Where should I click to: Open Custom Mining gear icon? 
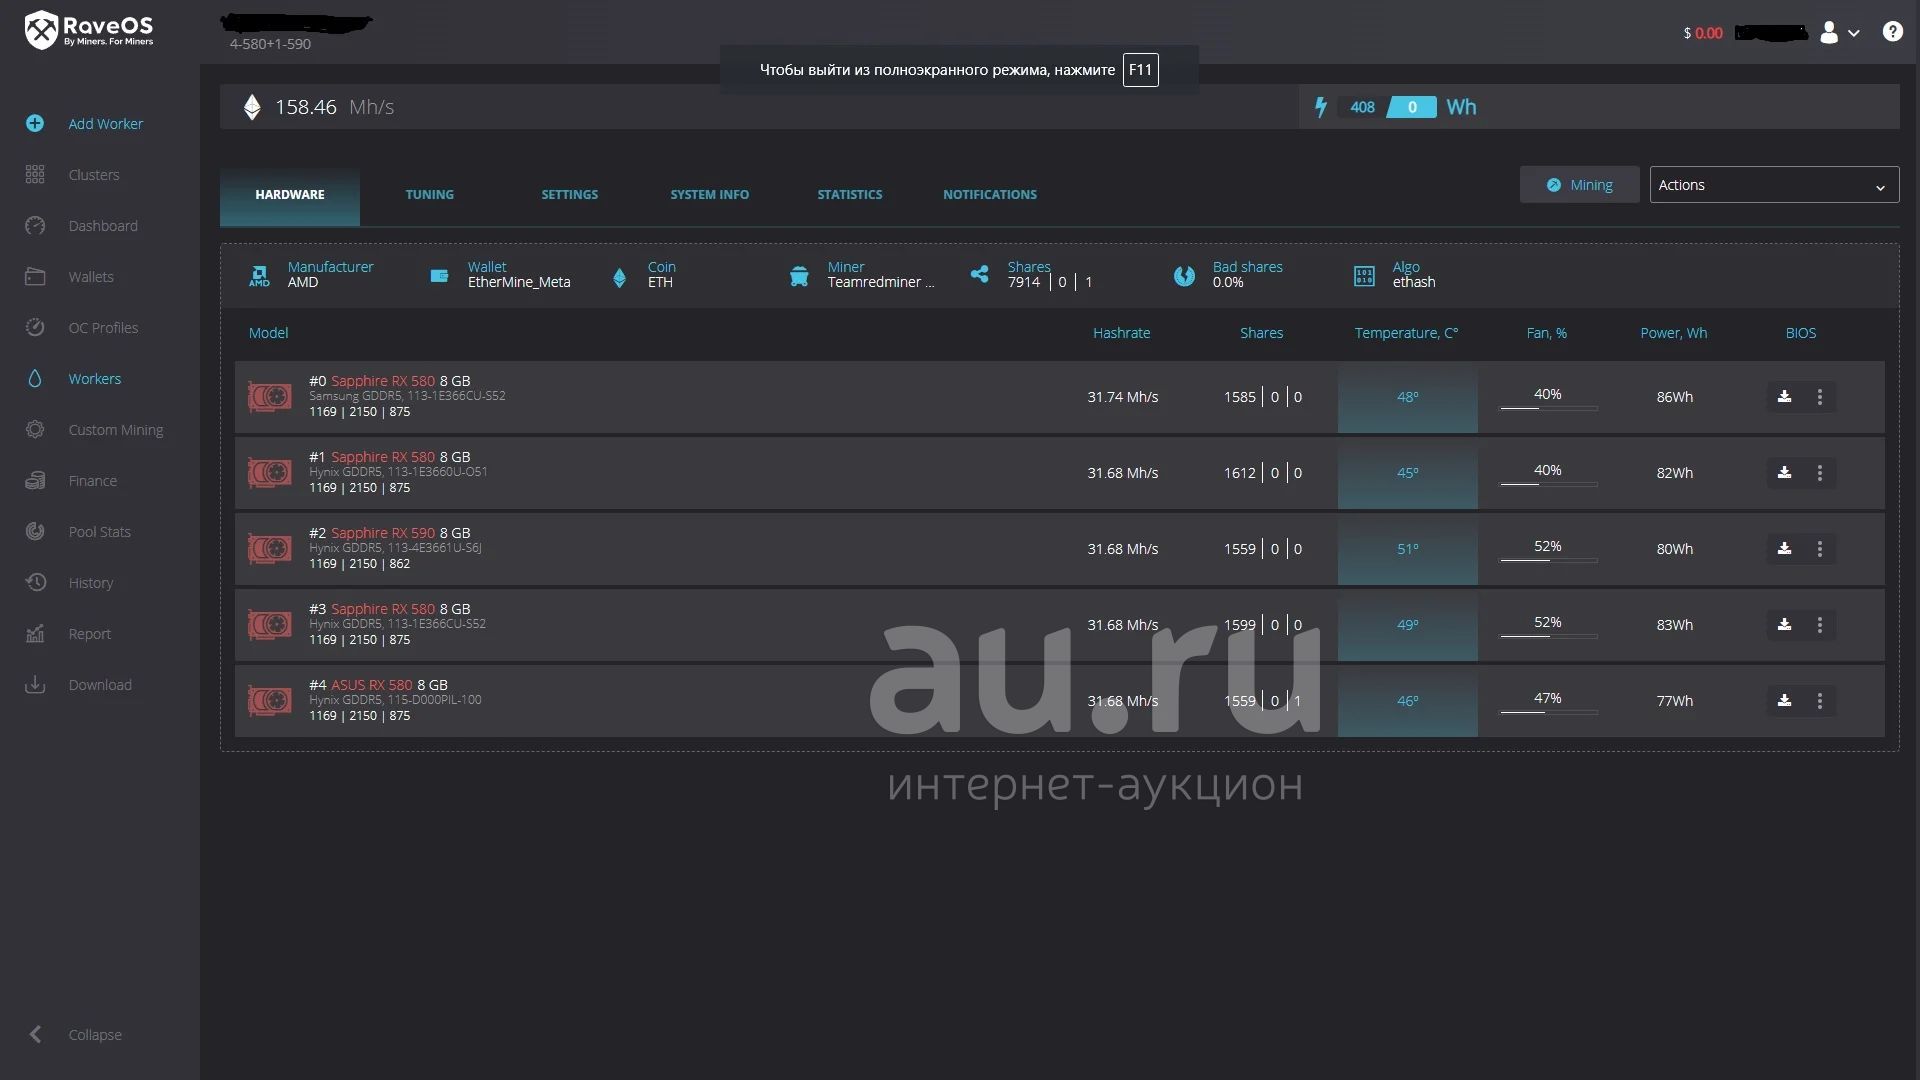(x=35, y=429)
